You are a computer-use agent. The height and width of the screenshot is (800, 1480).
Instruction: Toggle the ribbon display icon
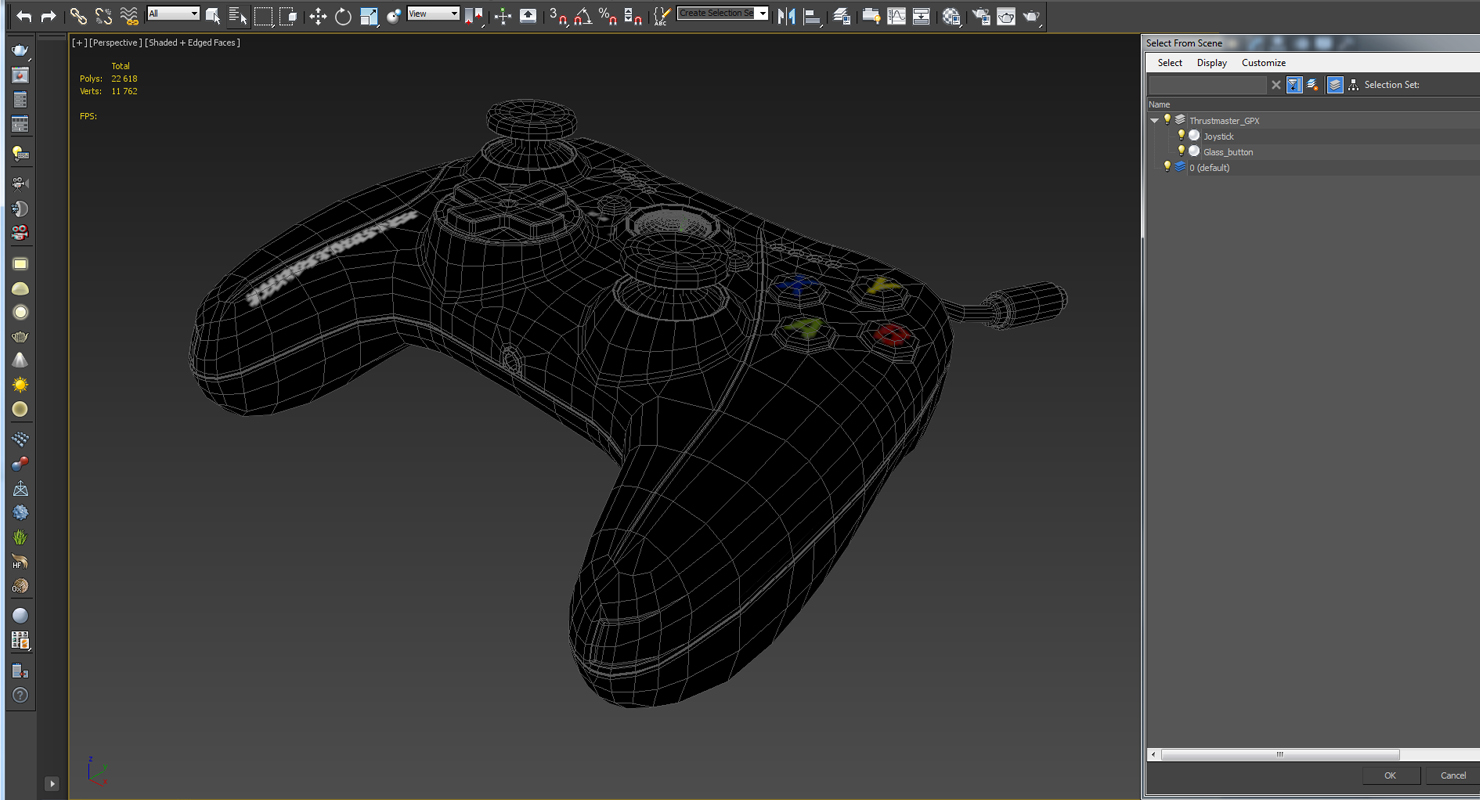(871, 16)
